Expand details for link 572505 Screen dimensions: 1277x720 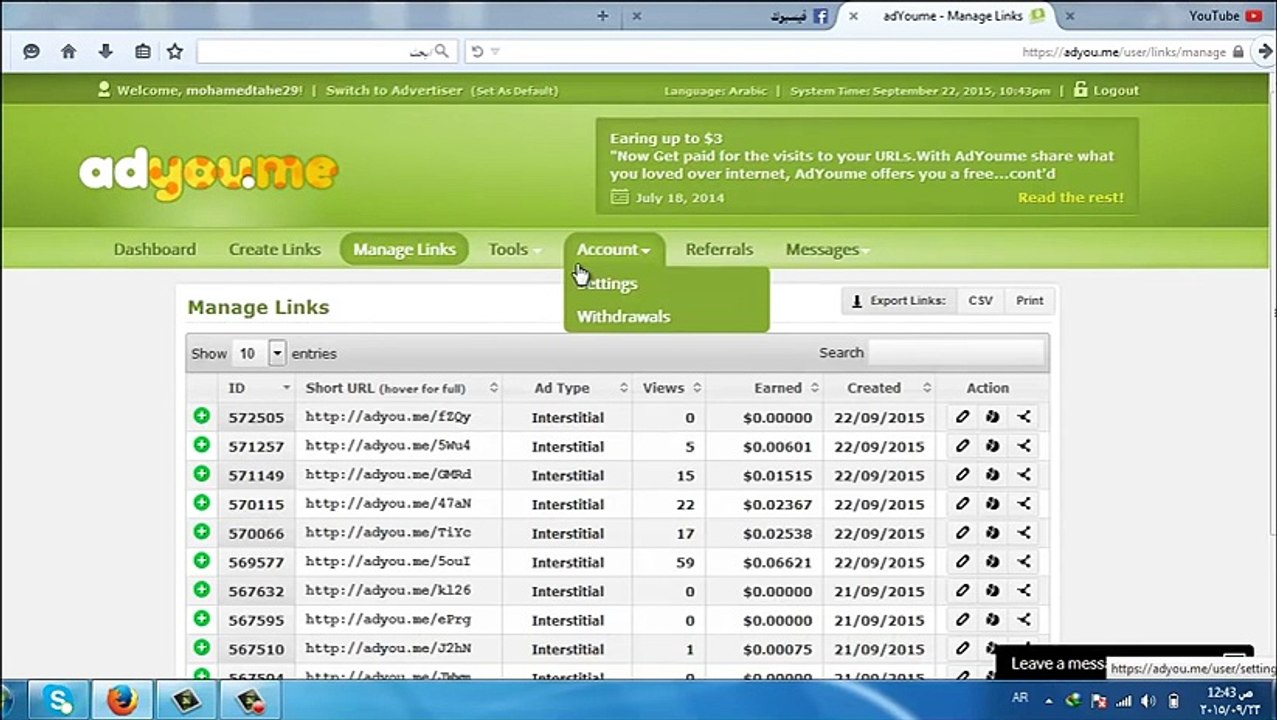point(202,416)
